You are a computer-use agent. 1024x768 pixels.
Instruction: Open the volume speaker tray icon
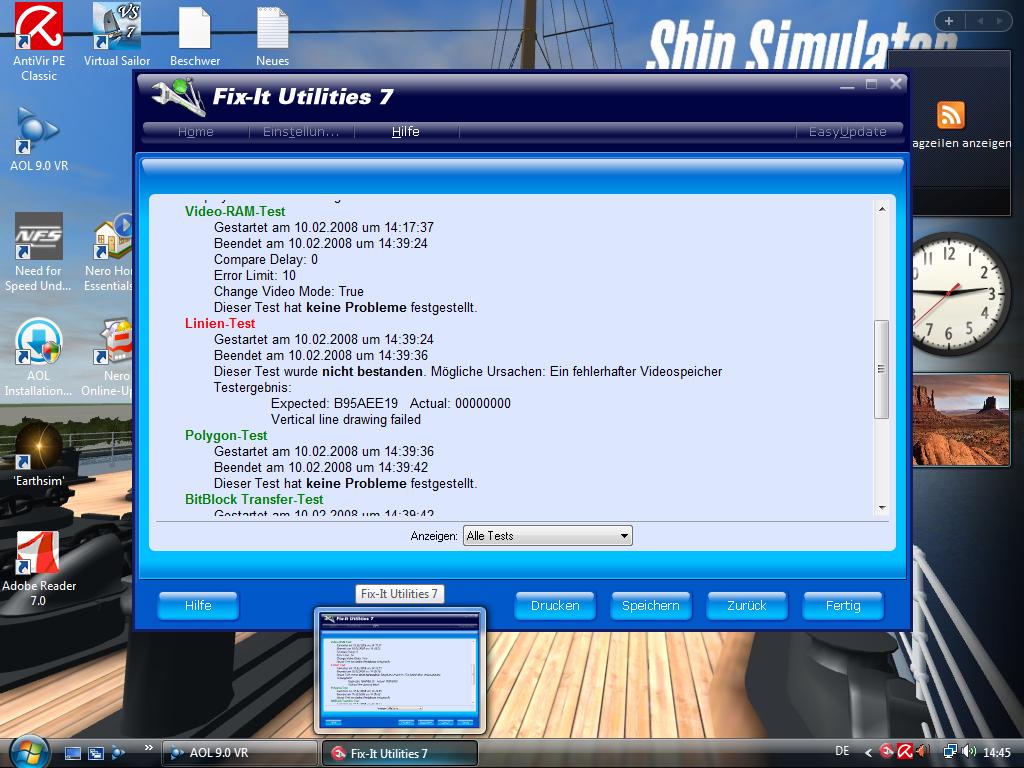click(968, 752)
